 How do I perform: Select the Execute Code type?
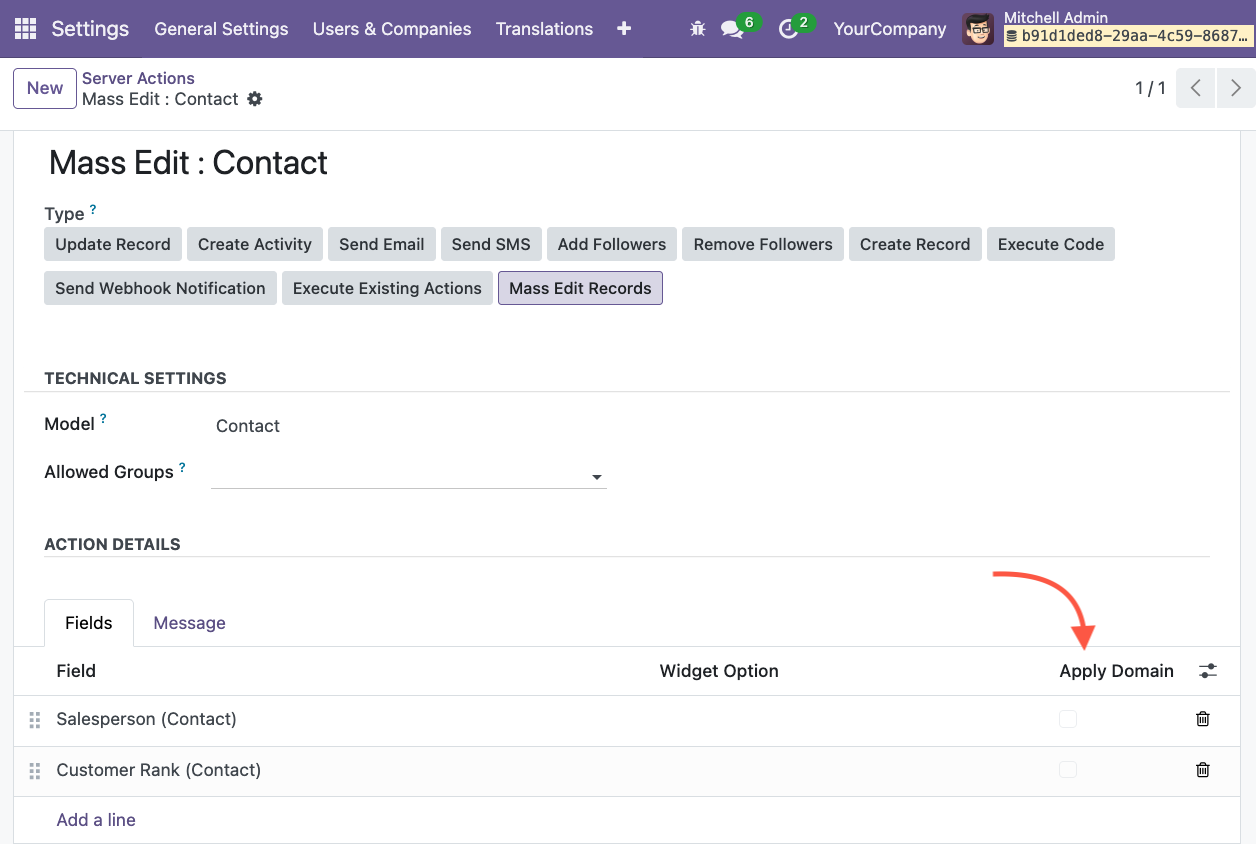click(1051, 244)
